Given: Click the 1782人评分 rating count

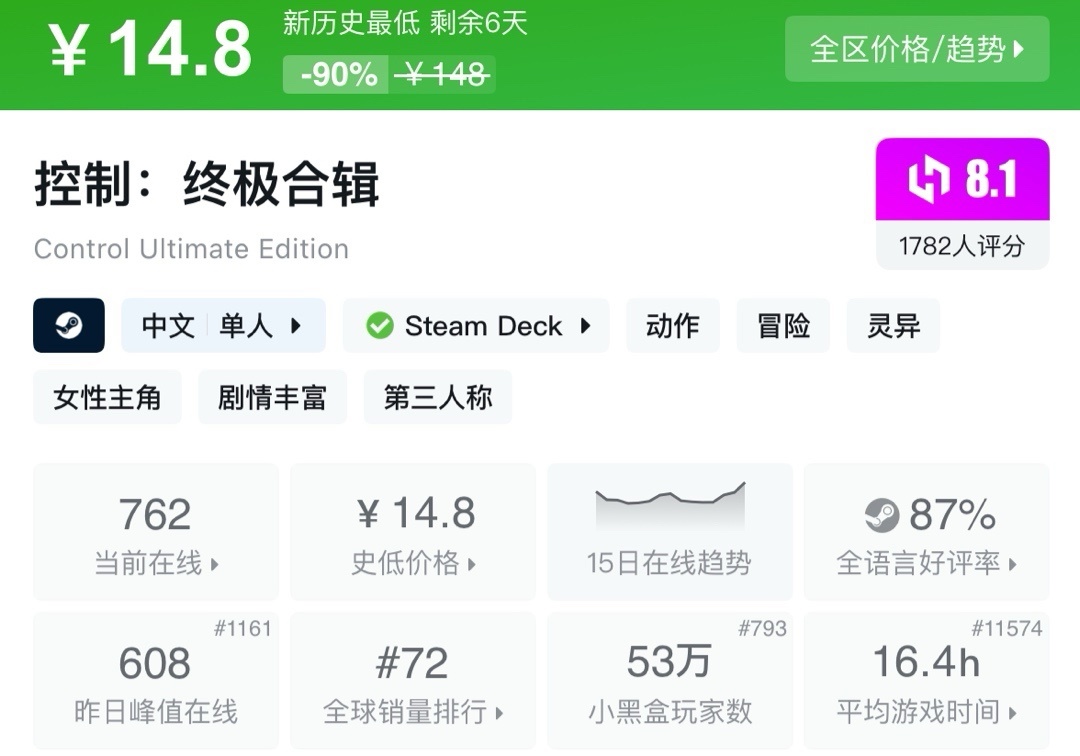Looking at the screenshot, I should (x=962, y=246).
